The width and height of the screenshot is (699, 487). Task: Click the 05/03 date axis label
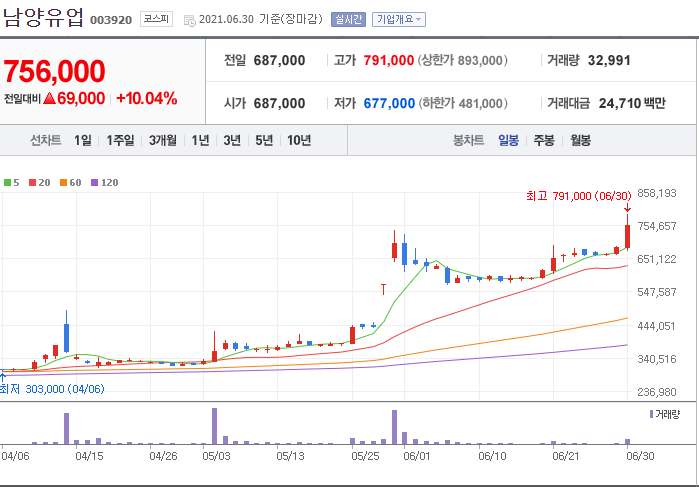tap(216, 456)
